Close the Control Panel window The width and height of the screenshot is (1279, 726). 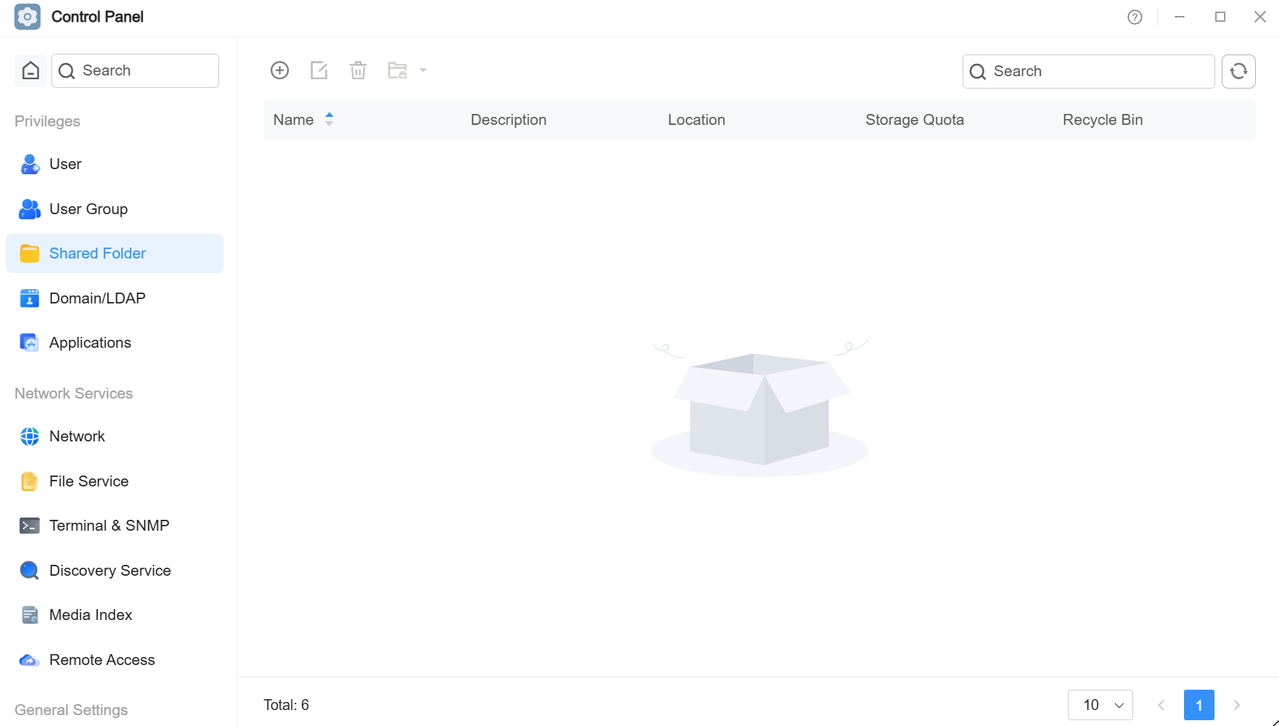point(1260,17)
